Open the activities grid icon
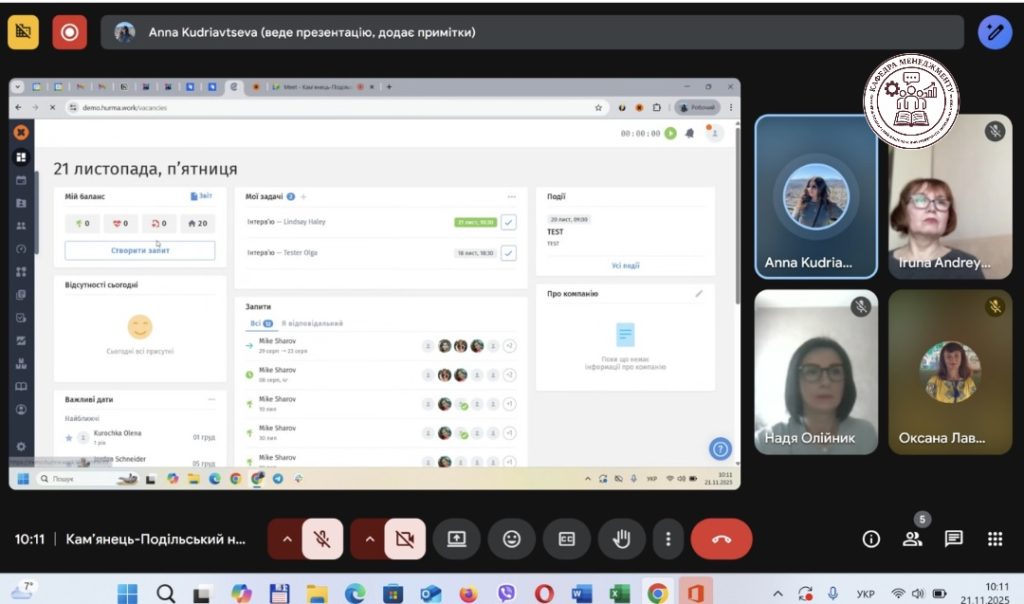 [995, 539]
